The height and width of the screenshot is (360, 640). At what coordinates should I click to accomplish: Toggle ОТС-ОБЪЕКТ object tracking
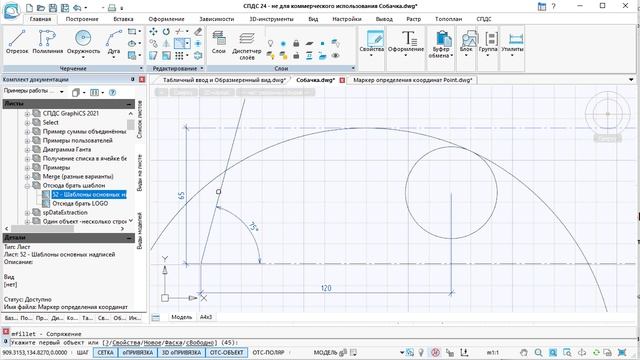[227, 352]
